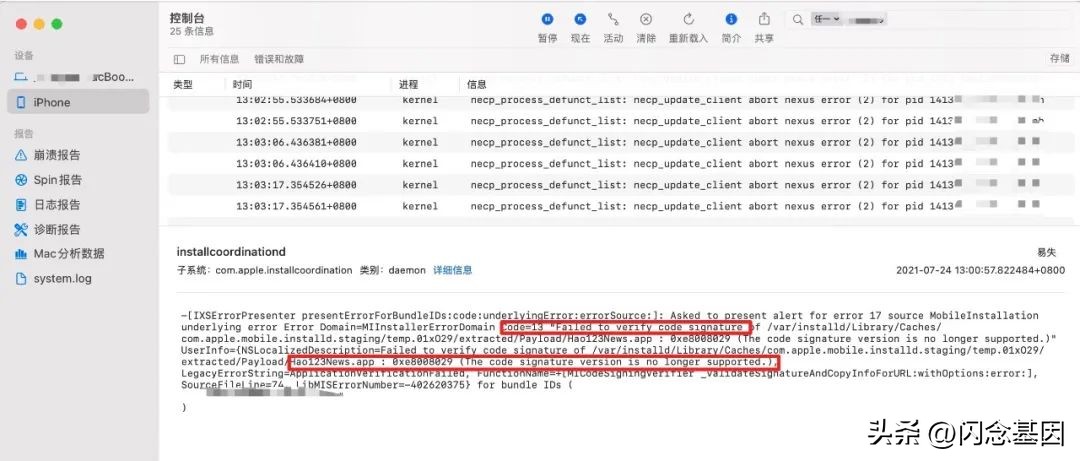Click the installcoordinationd process title
The image size is (1080, 461).
(x=231, y=252)
